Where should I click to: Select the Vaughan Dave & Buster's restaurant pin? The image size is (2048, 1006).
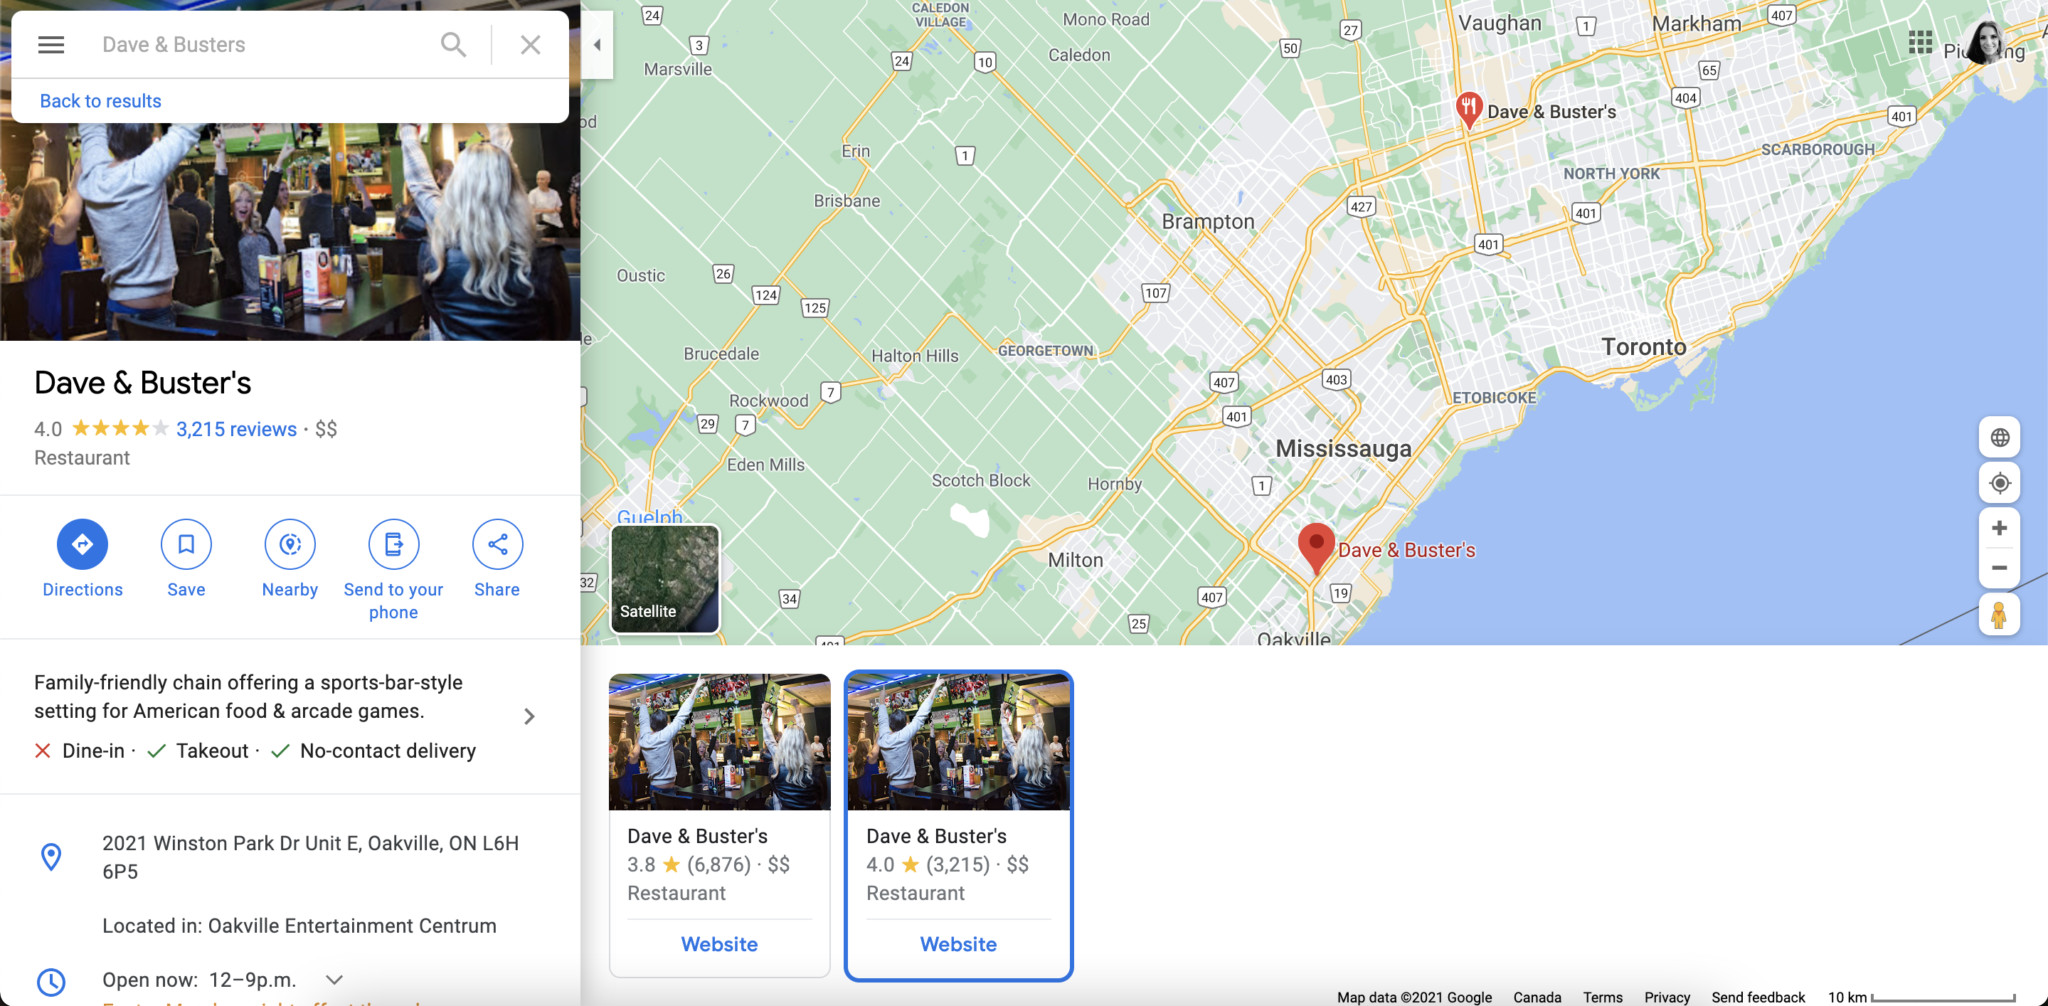point(1468,109)
